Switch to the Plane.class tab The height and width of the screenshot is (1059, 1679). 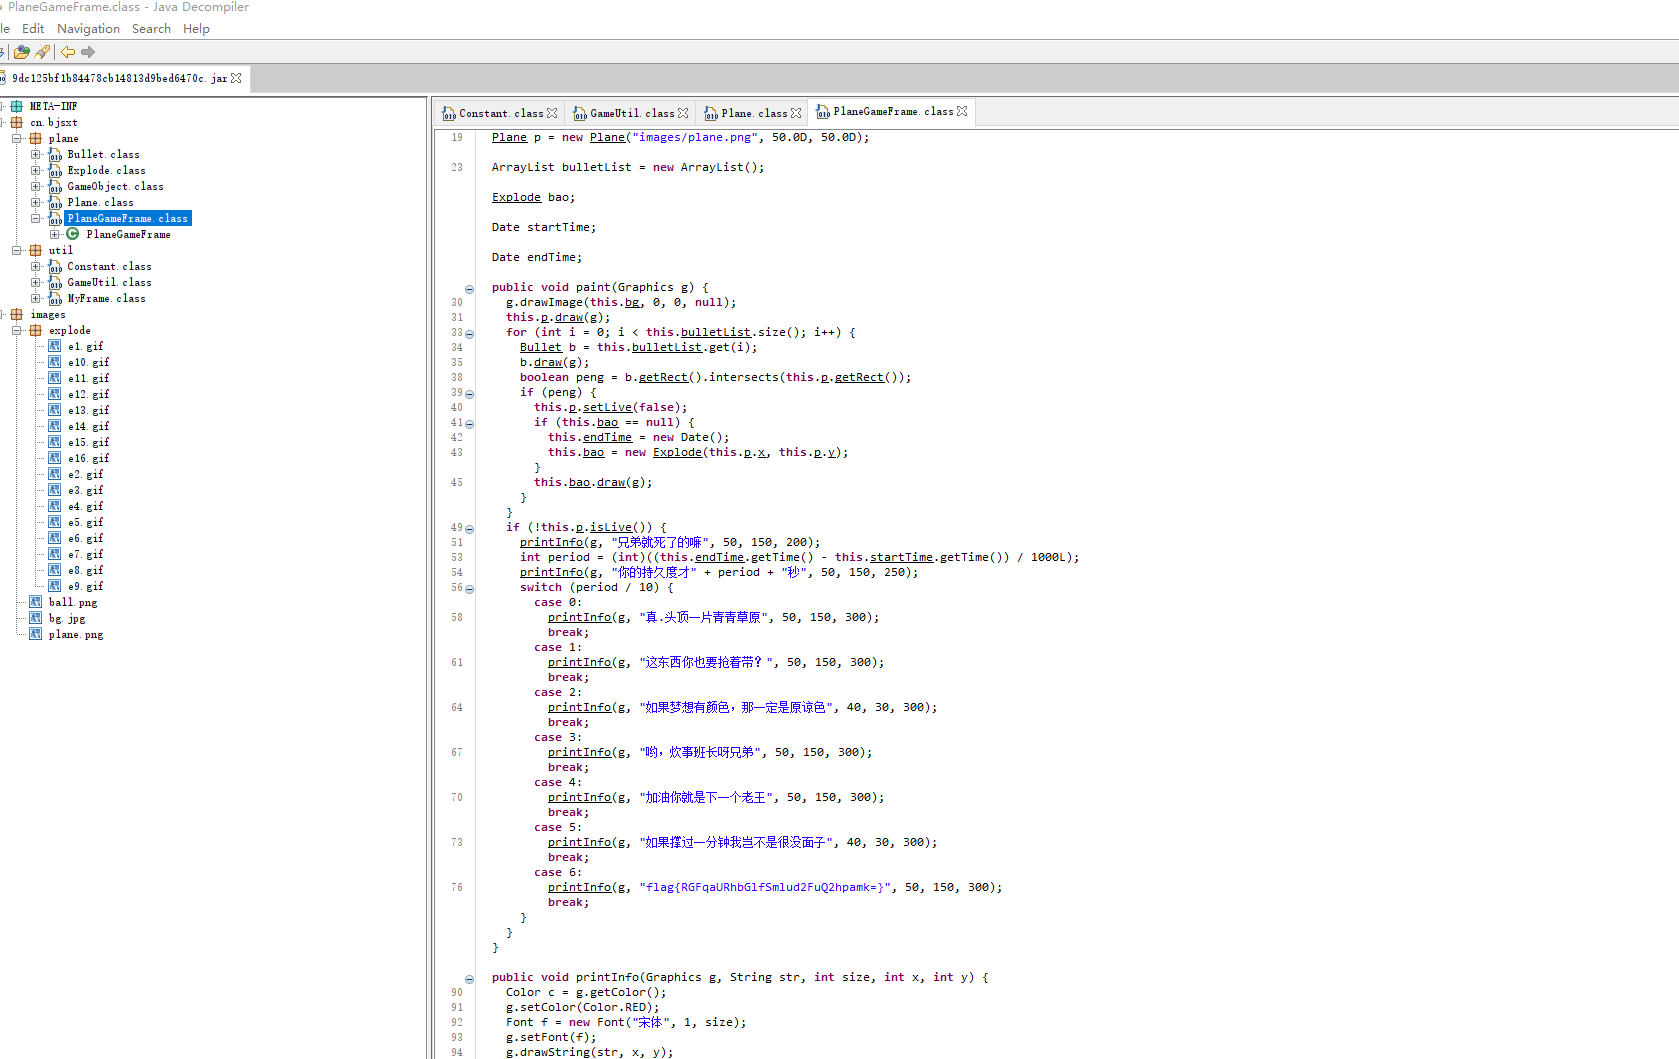(754, 113)
